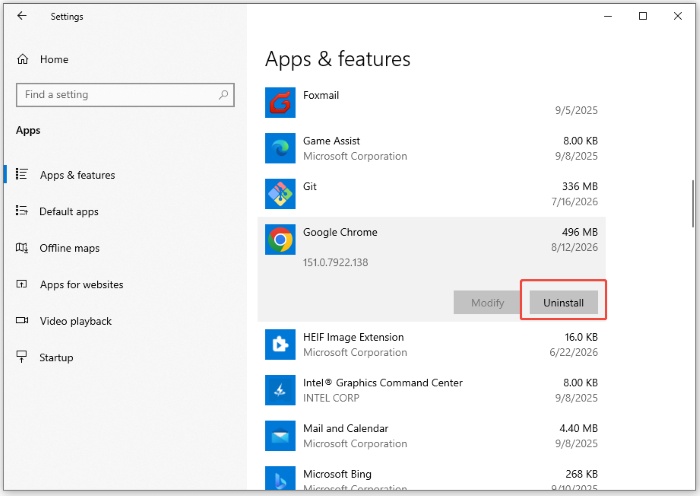Maximize the Settings window
The image size is (700, 496).
click(x=643, y=16)
